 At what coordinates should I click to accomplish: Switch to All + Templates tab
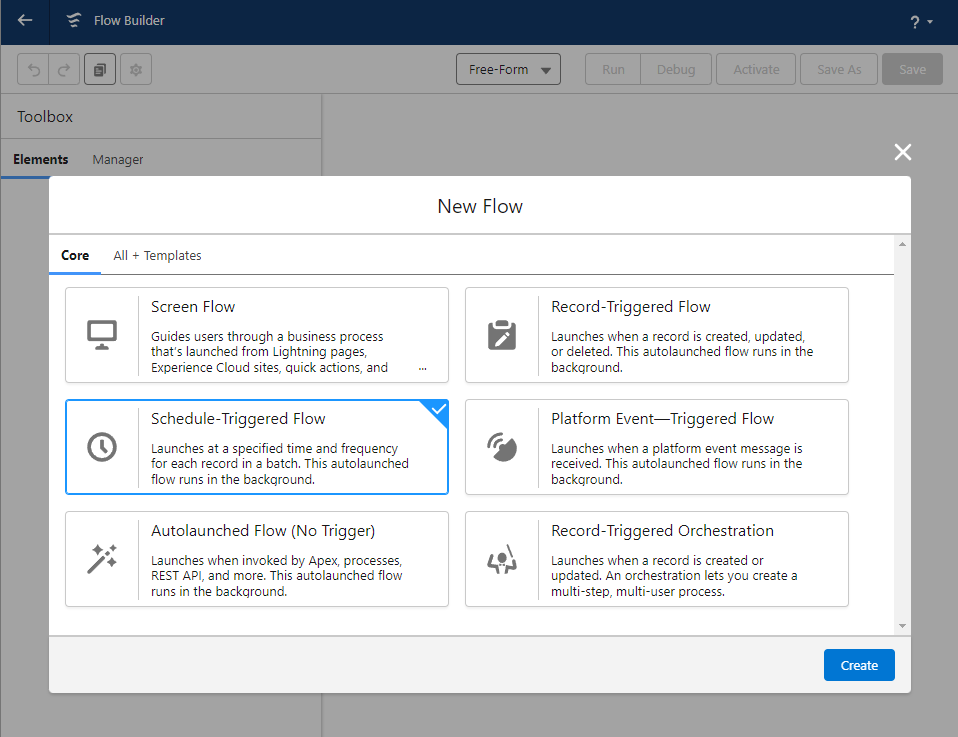point(157,256)
